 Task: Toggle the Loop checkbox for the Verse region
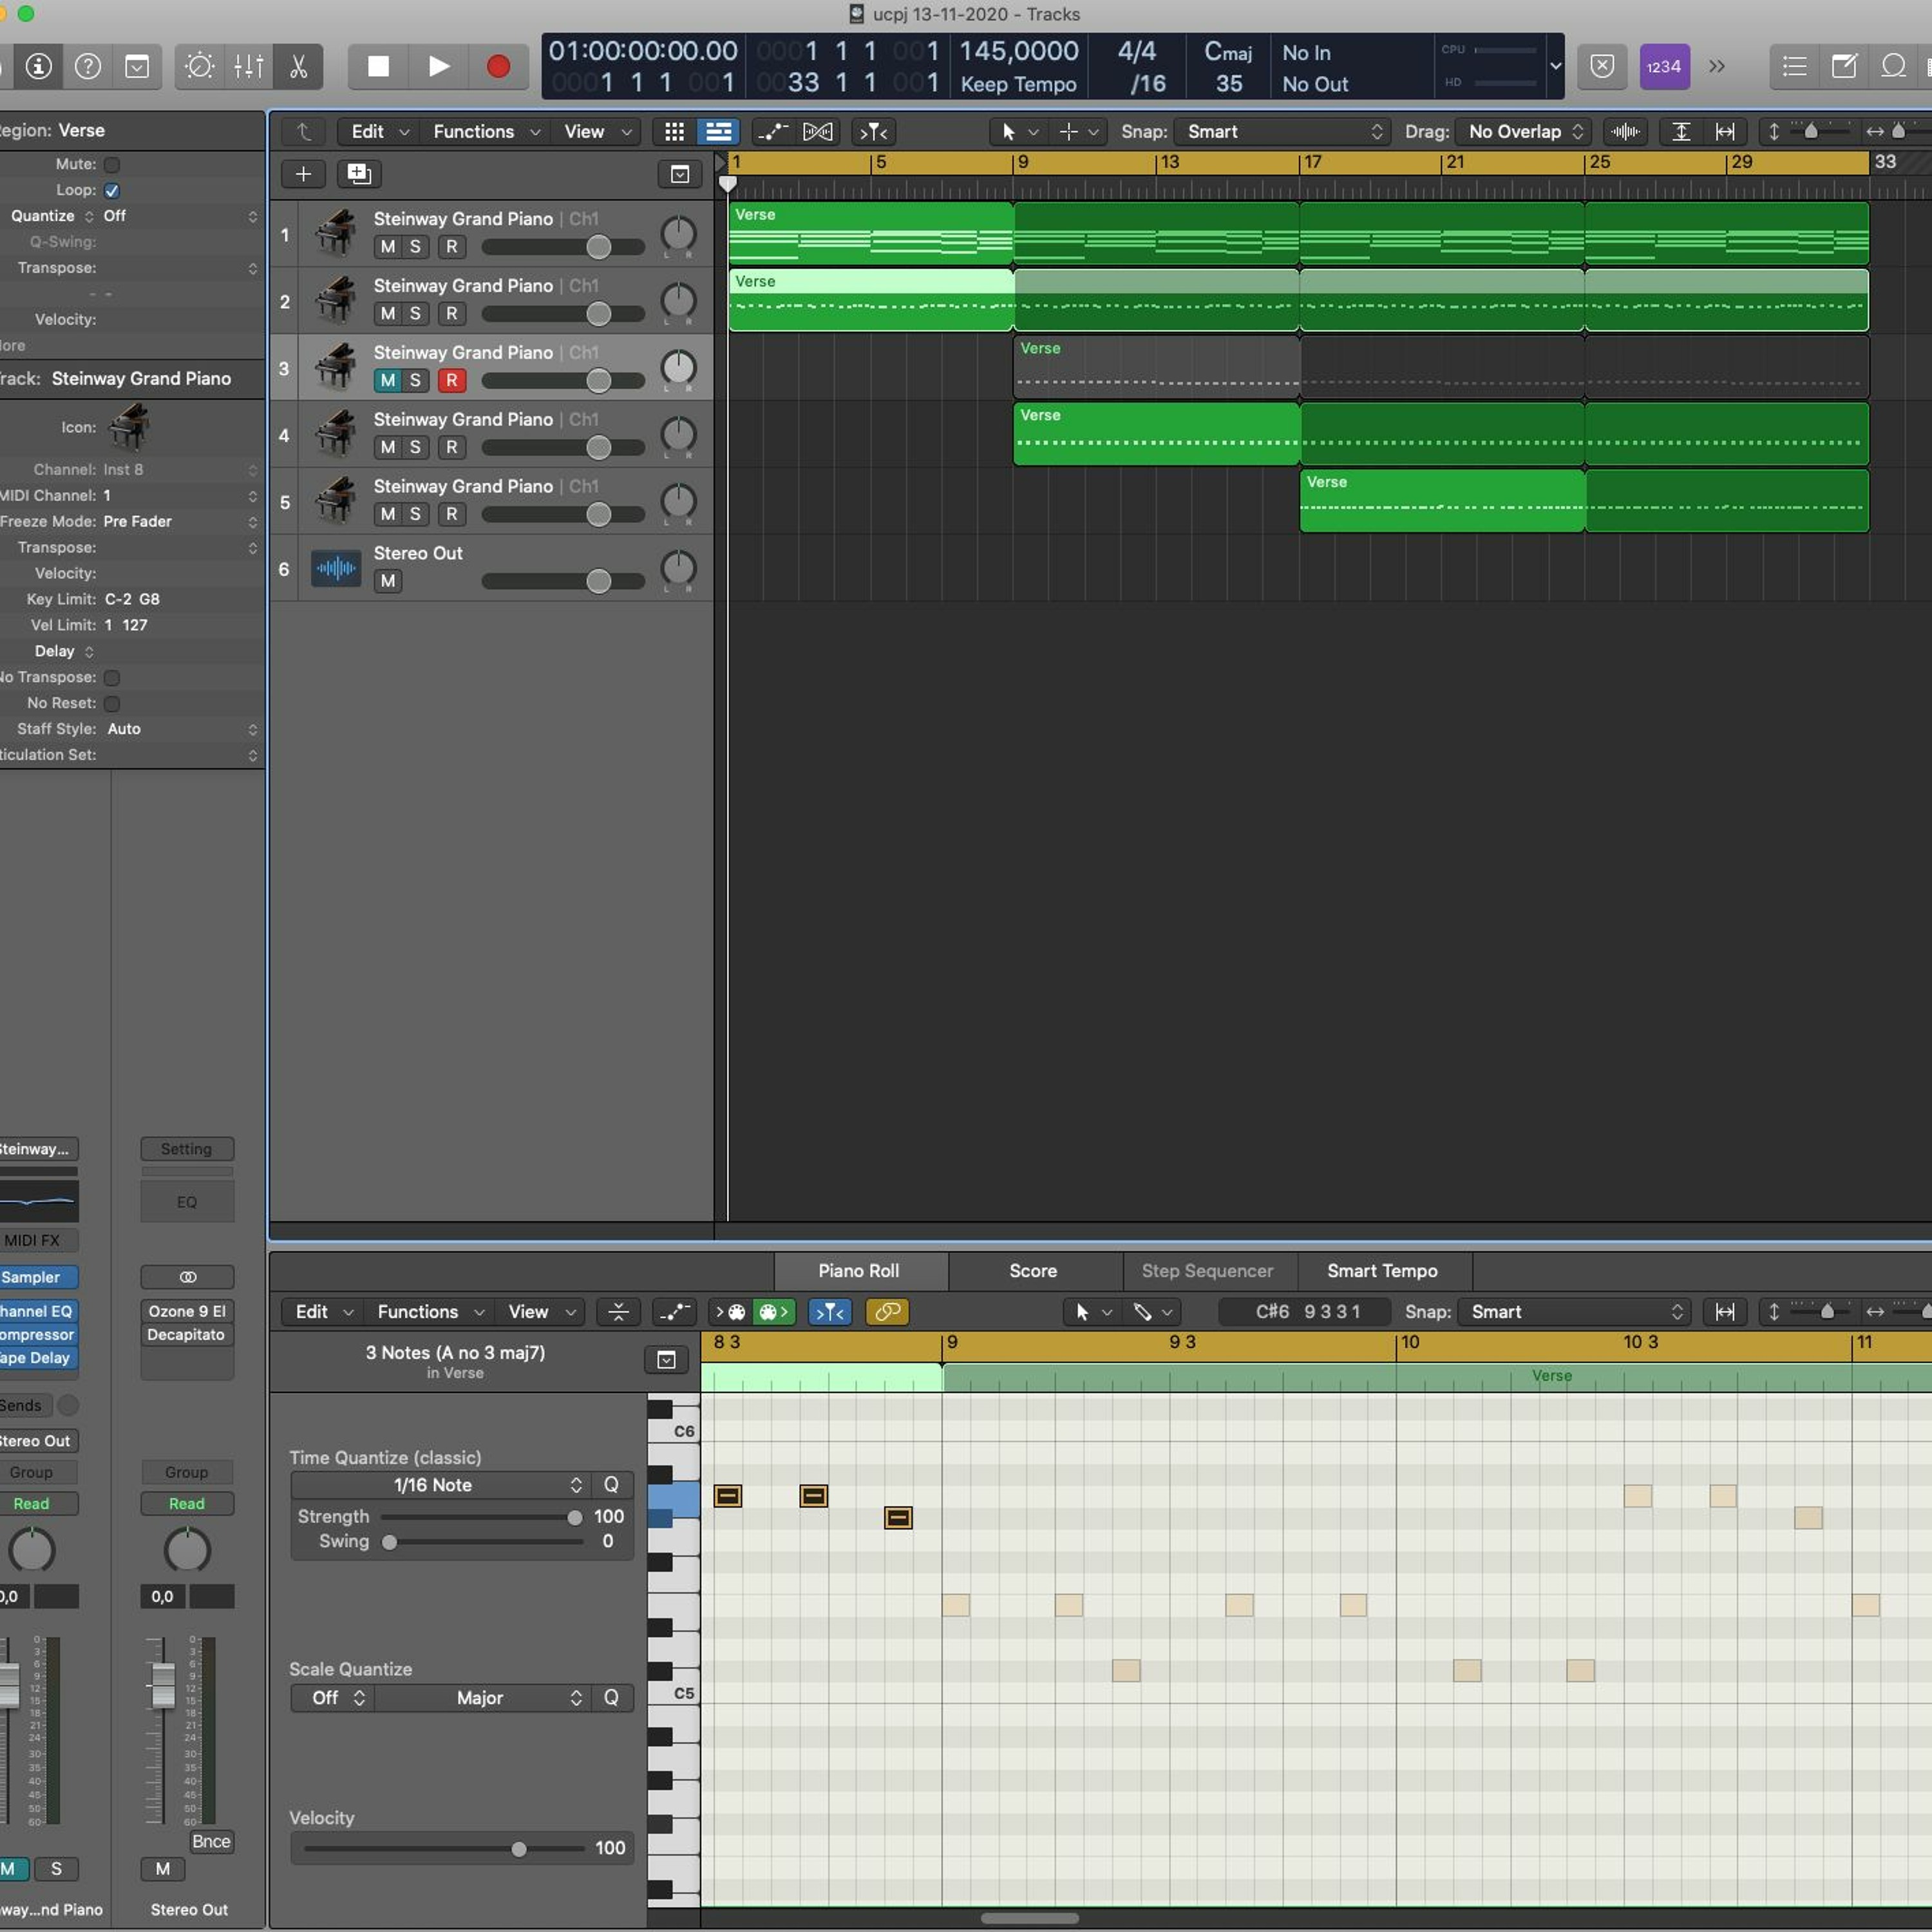pyautogui.click(x=112, y=190)
